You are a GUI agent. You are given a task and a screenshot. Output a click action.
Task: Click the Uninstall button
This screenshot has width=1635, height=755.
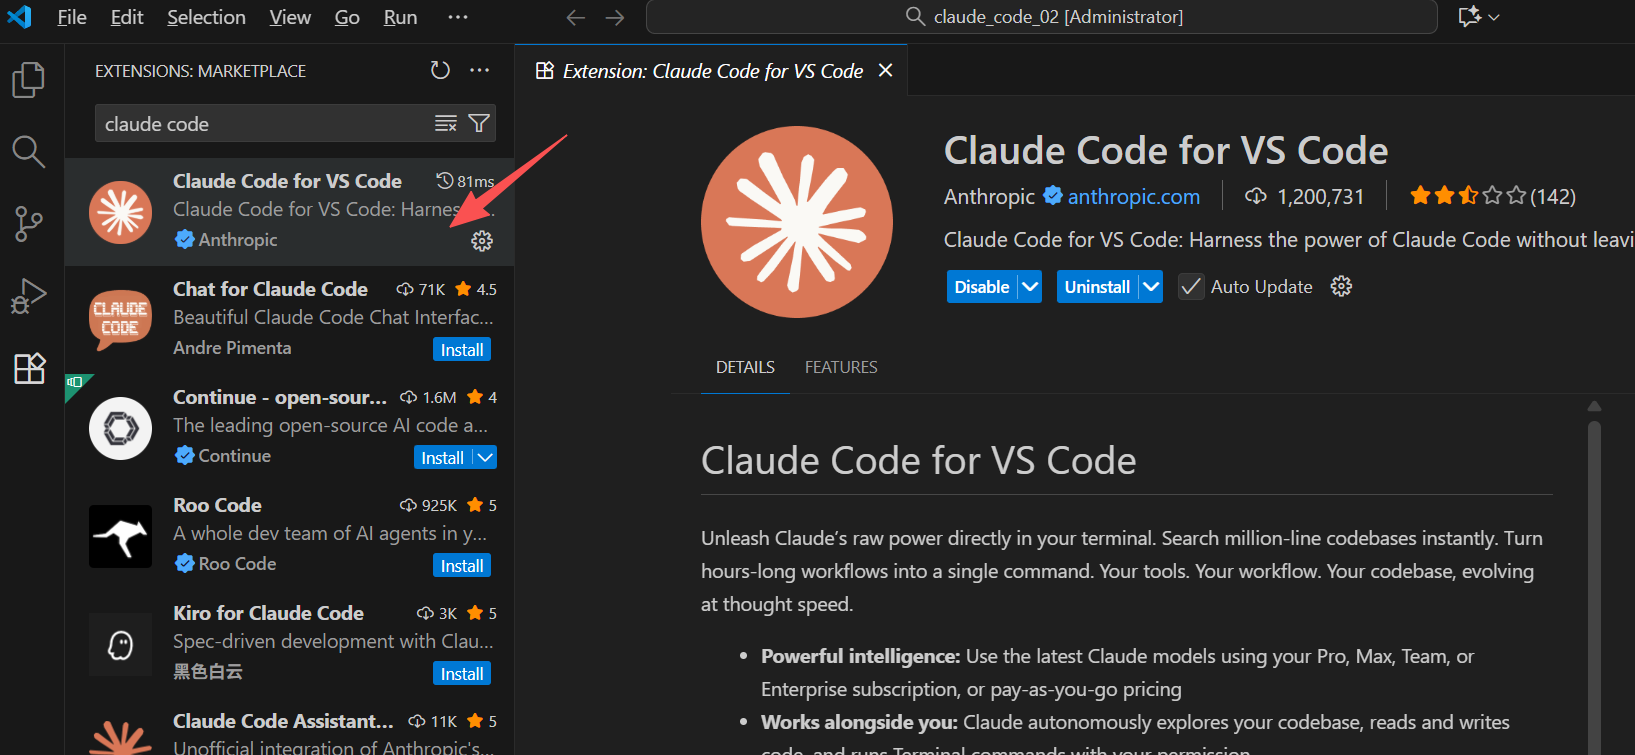1097,287
